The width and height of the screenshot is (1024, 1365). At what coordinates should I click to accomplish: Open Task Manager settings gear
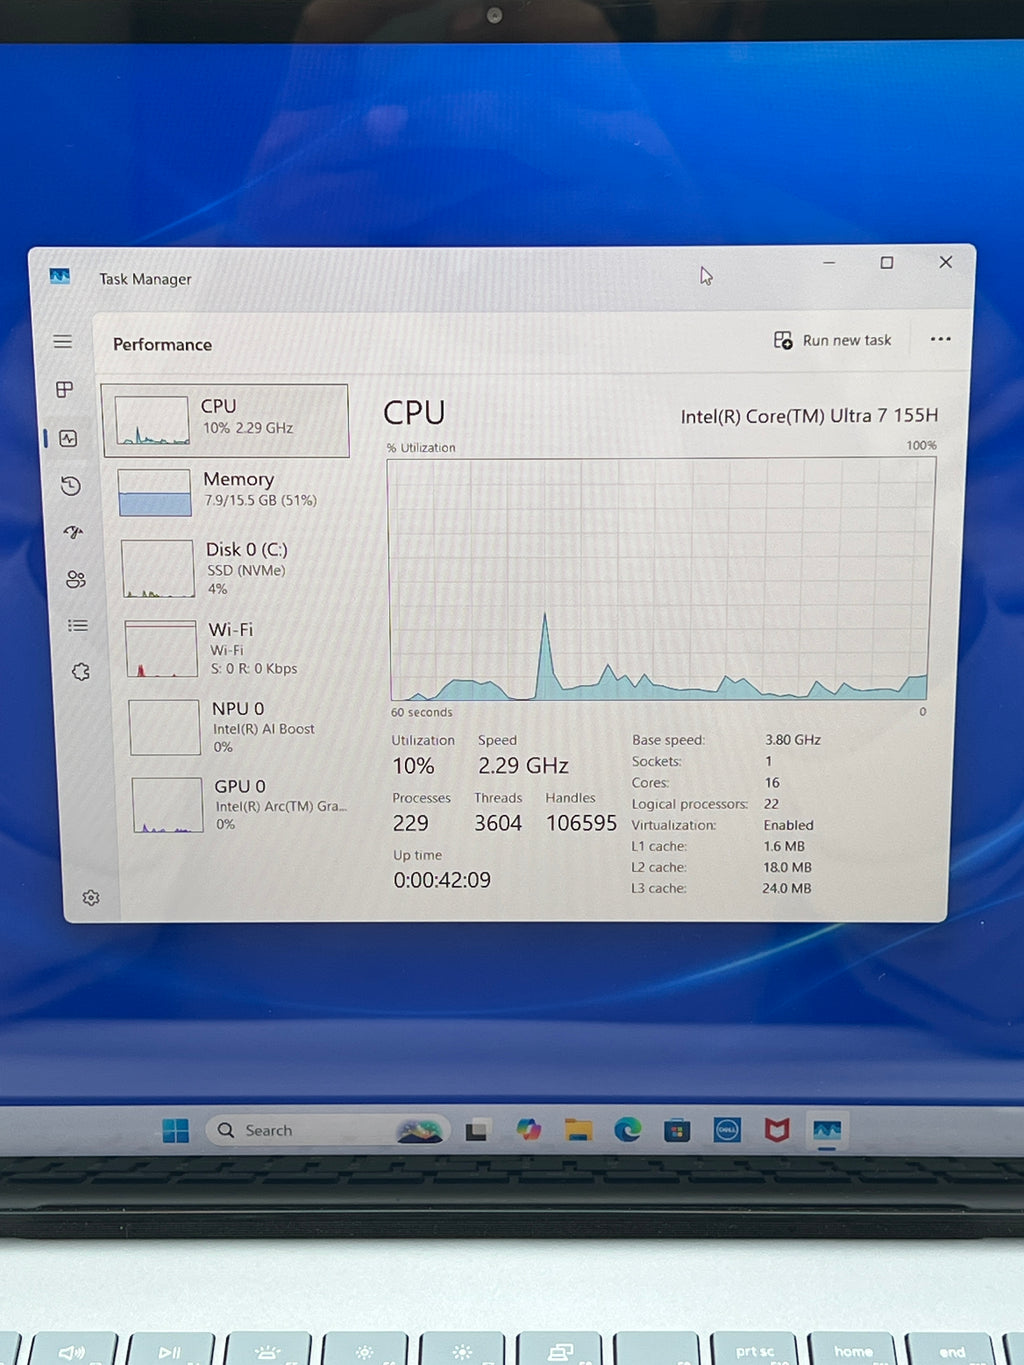coord(91,898)
